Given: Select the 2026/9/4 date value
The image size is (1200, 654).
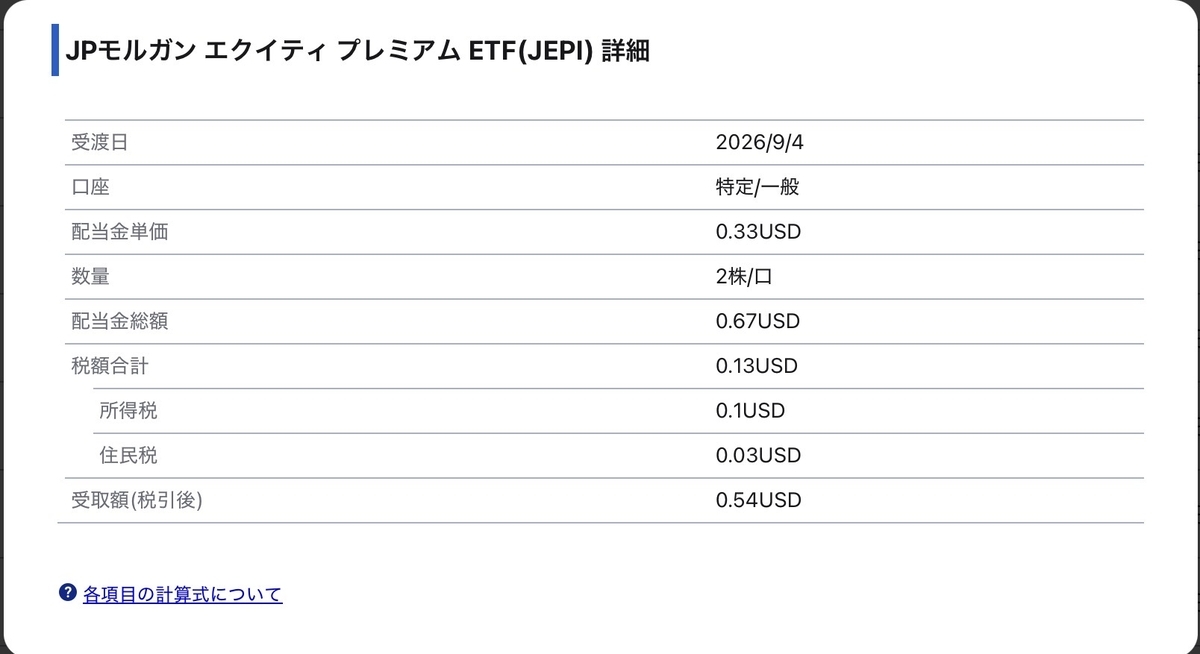Looking at the screenshot, I should 760,142.
